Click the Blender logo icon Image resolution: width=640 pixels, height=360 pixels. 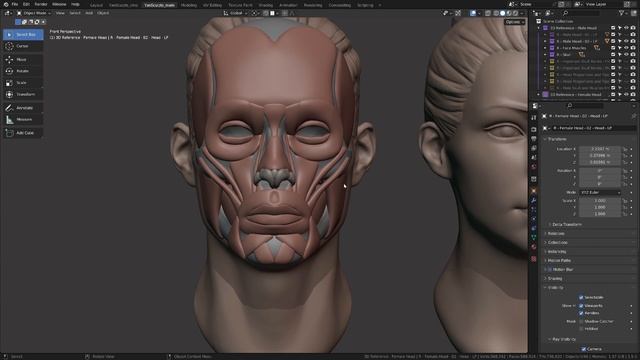(6, 4)
